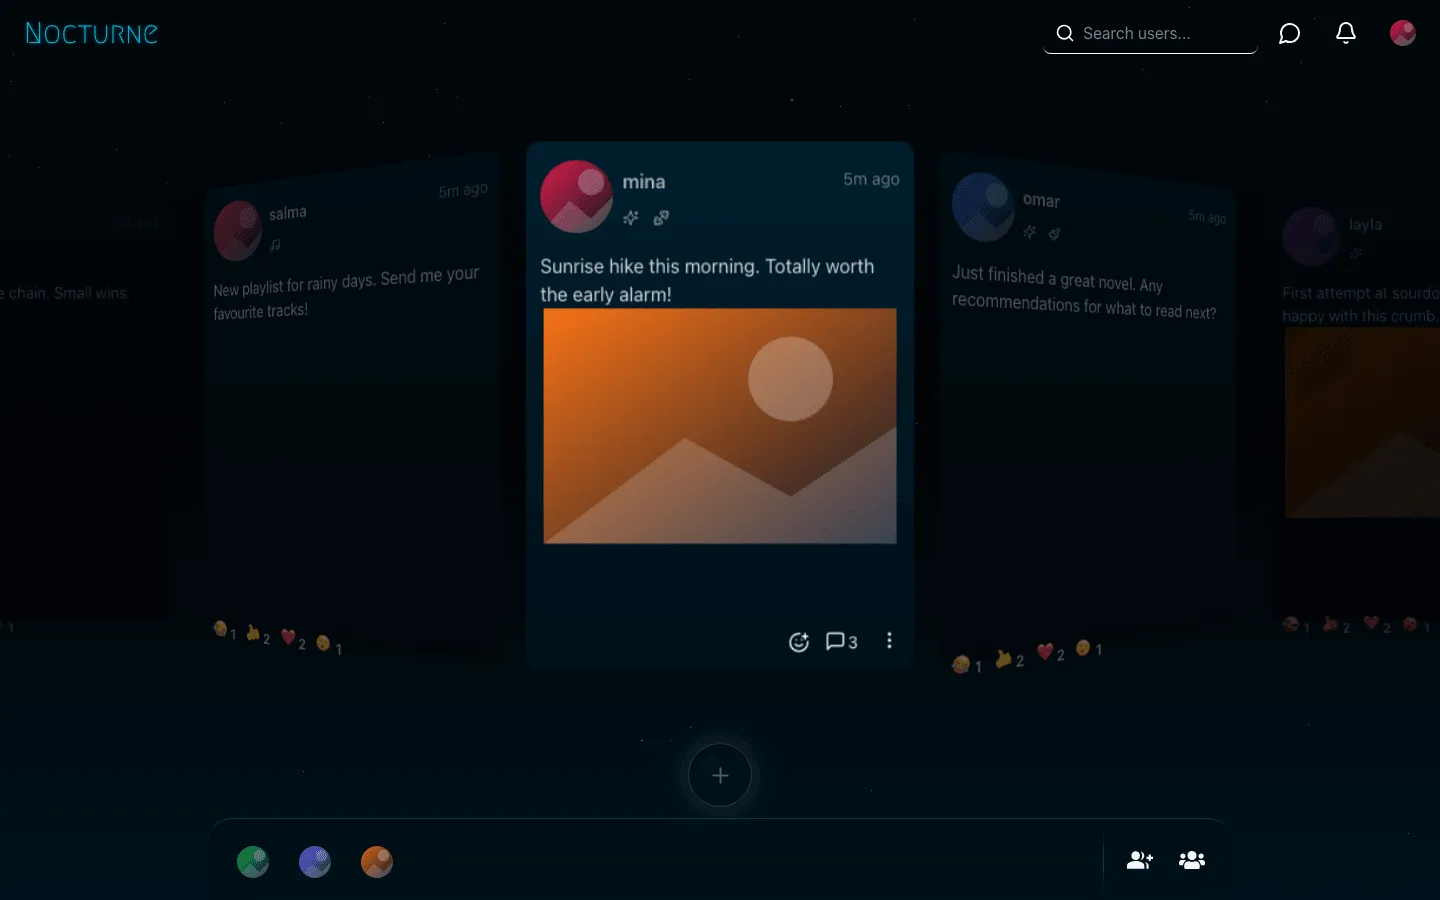Click the 5m ago timestamp on salma's post

(x=463, y=190)
